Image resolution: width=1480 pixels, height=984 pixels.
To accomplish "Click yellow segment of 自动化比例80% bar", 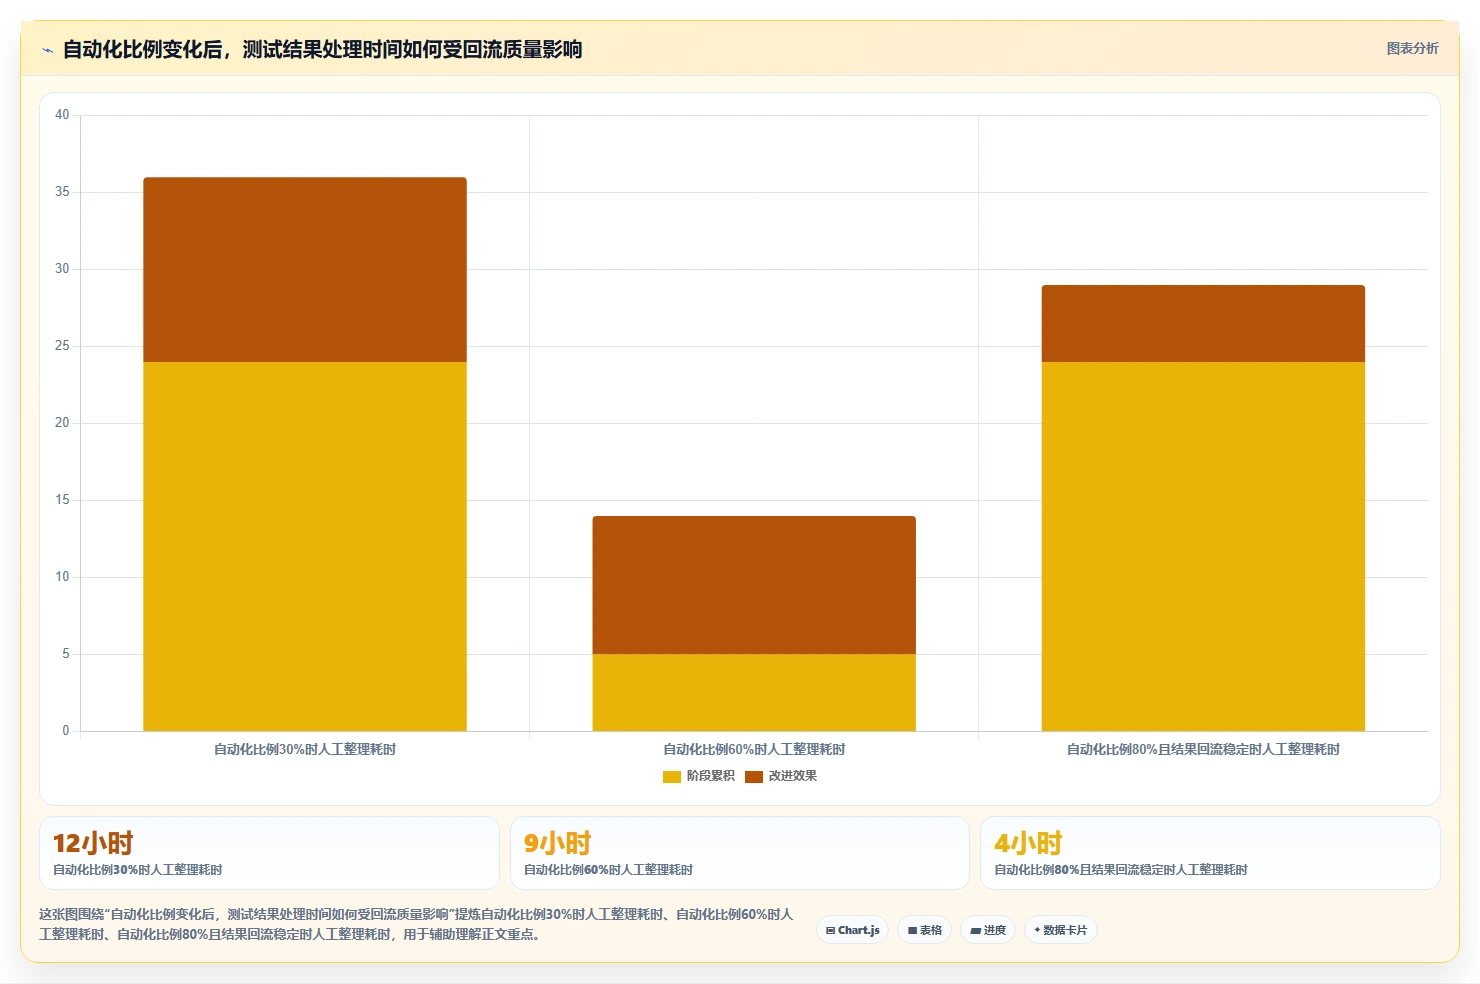I will point(1203,546).
